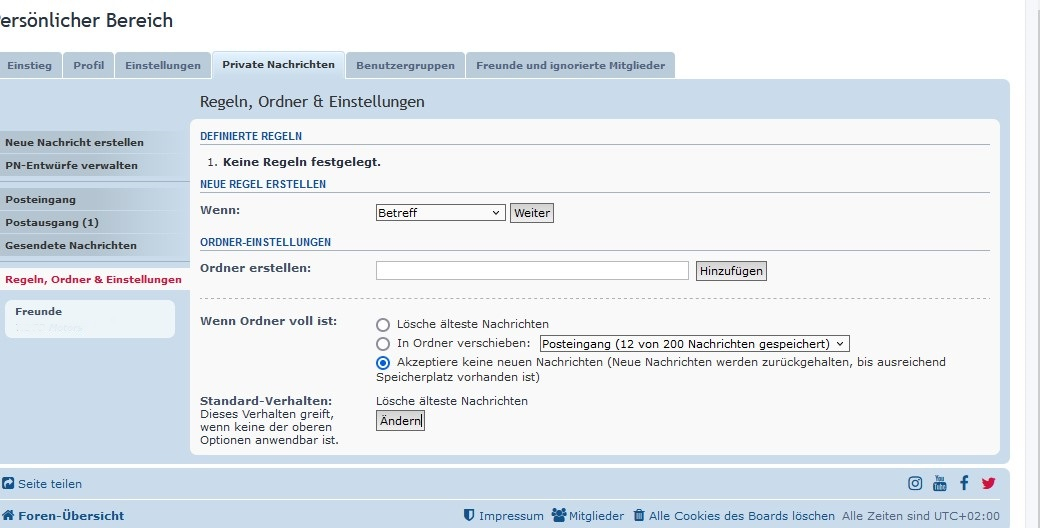Click the Seite teilen share icon
The height and width of the screenshot is (528, 1040).
coord(8,484)
